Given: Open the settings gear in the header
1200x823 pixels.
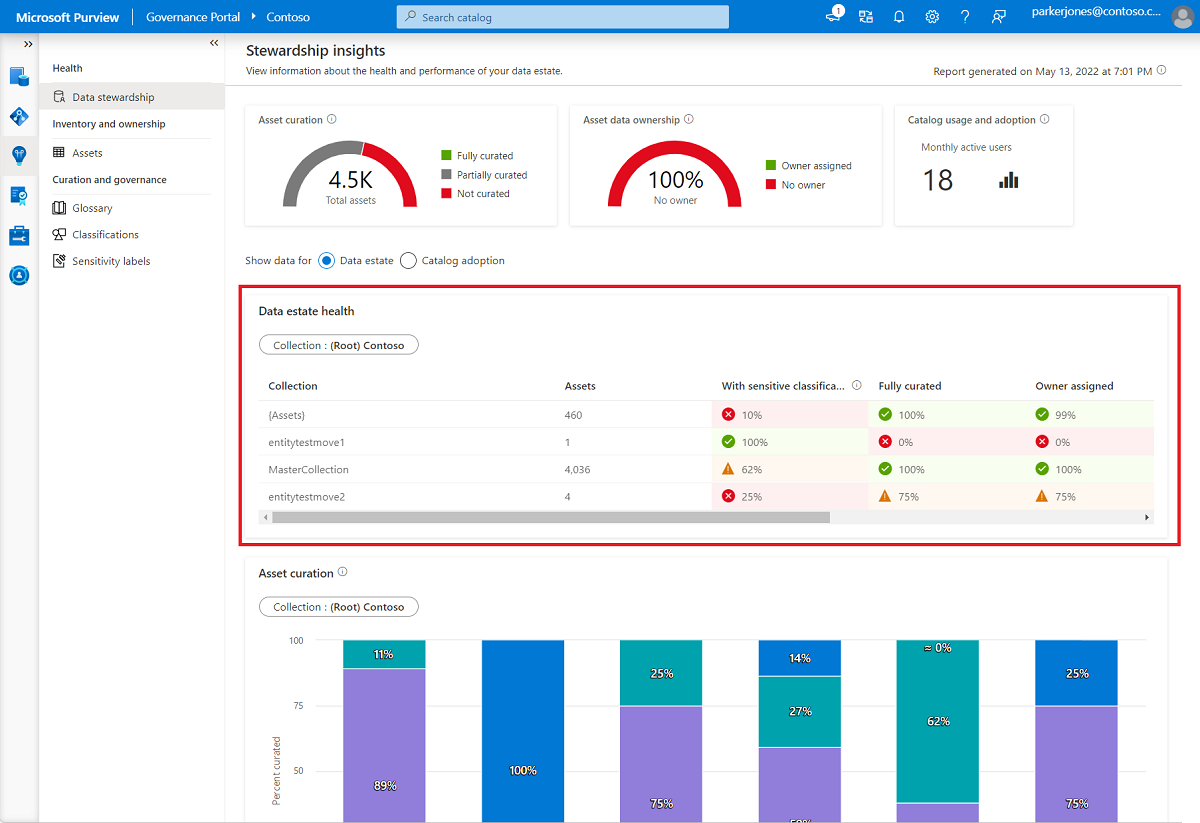Looking at the screenshot, I should [932, 17].
